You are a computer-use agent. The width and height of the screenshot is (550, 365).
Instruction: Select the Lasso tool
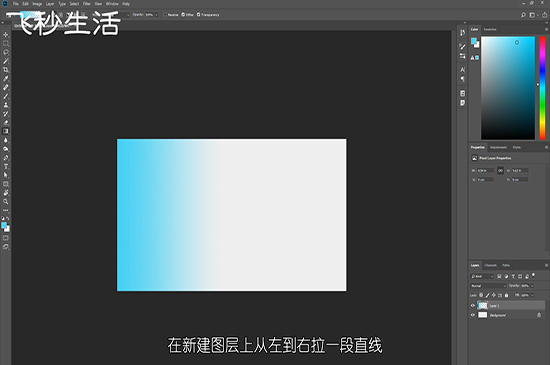pyautogui.click(x=6, y=52)
